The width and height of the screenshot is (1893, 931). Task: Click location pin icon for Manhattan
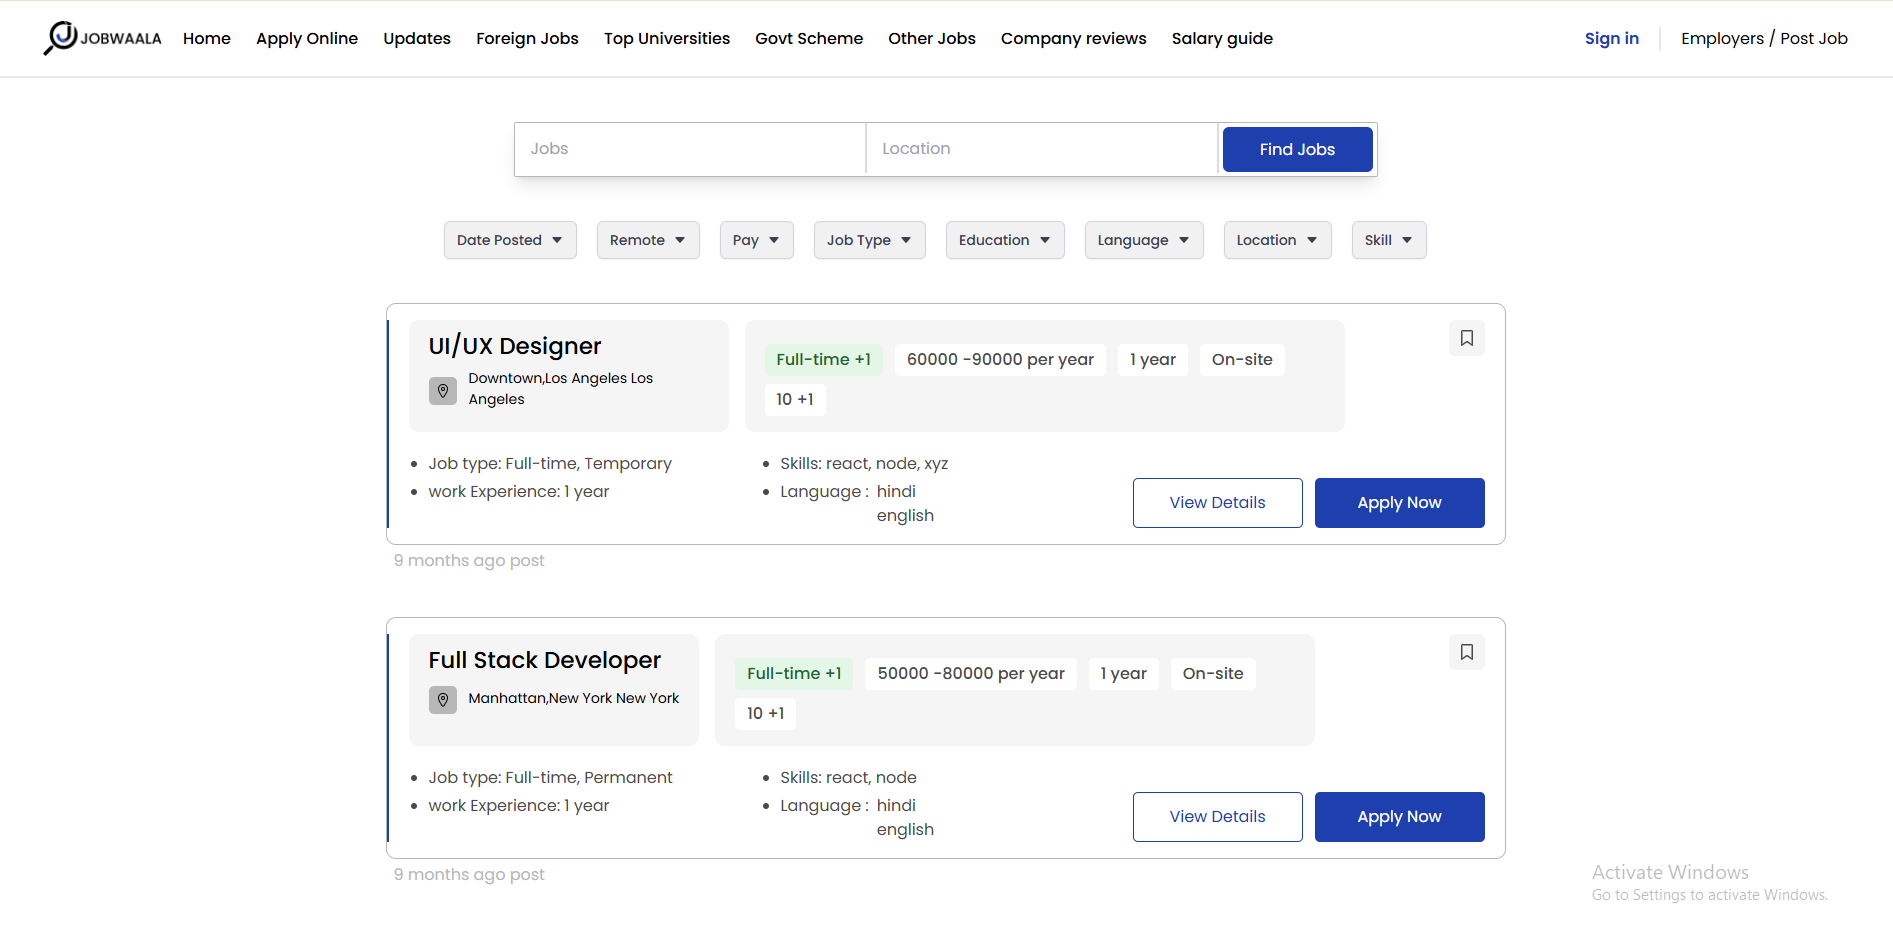(443, 699)
